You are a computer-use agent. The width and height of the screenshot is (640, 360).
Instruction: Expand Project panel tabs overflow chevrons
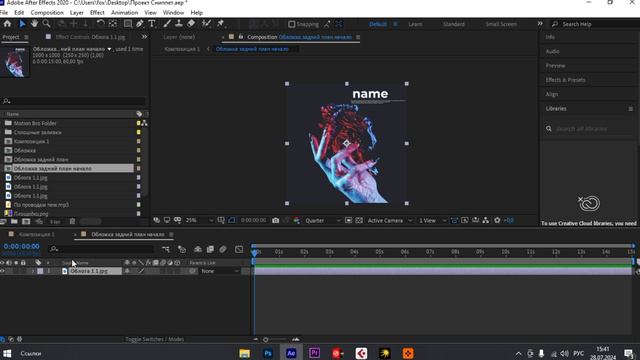[x=144, y=37]
